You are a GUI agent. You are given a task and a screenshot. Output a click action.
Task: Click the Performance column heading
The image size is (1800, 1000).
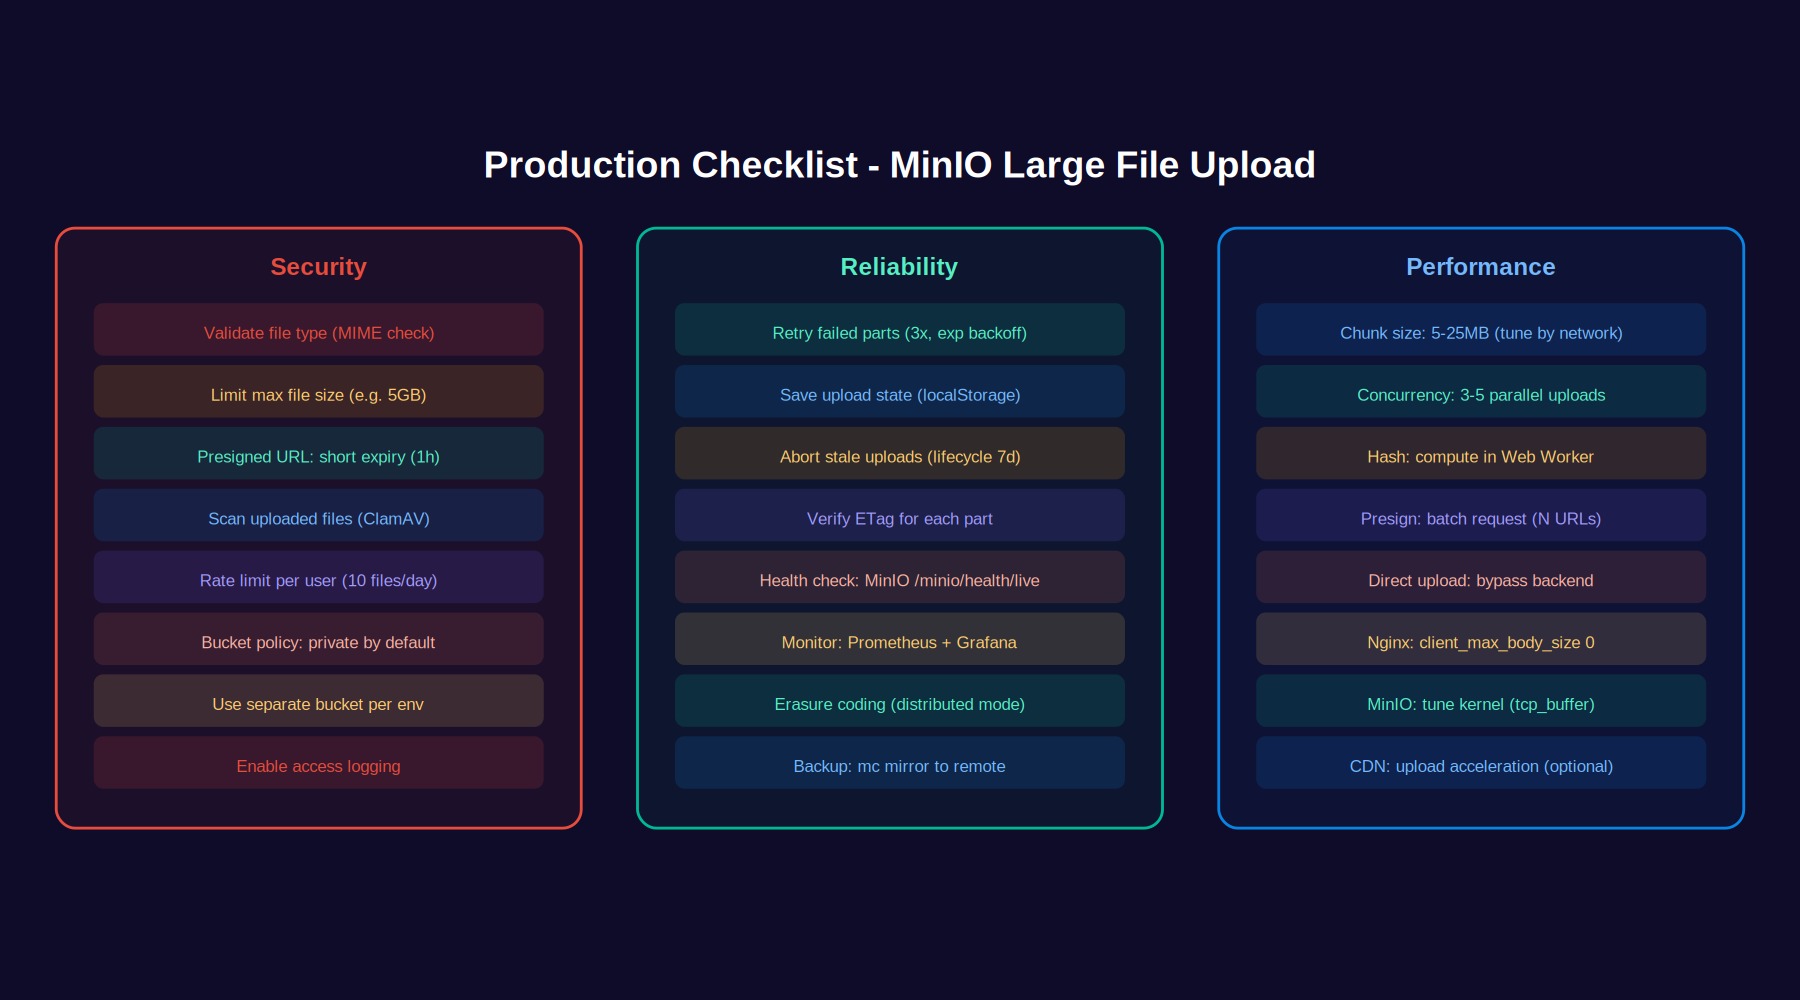coord(1481,267)
